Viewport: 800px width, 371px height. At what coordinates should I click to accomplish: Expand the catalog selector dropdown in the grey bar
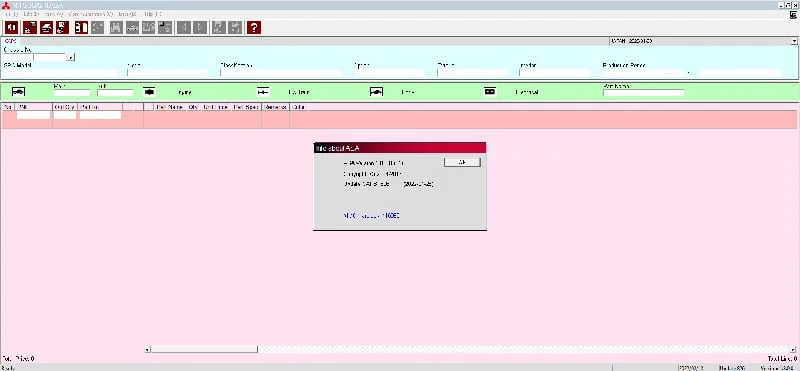click(795, 41)
